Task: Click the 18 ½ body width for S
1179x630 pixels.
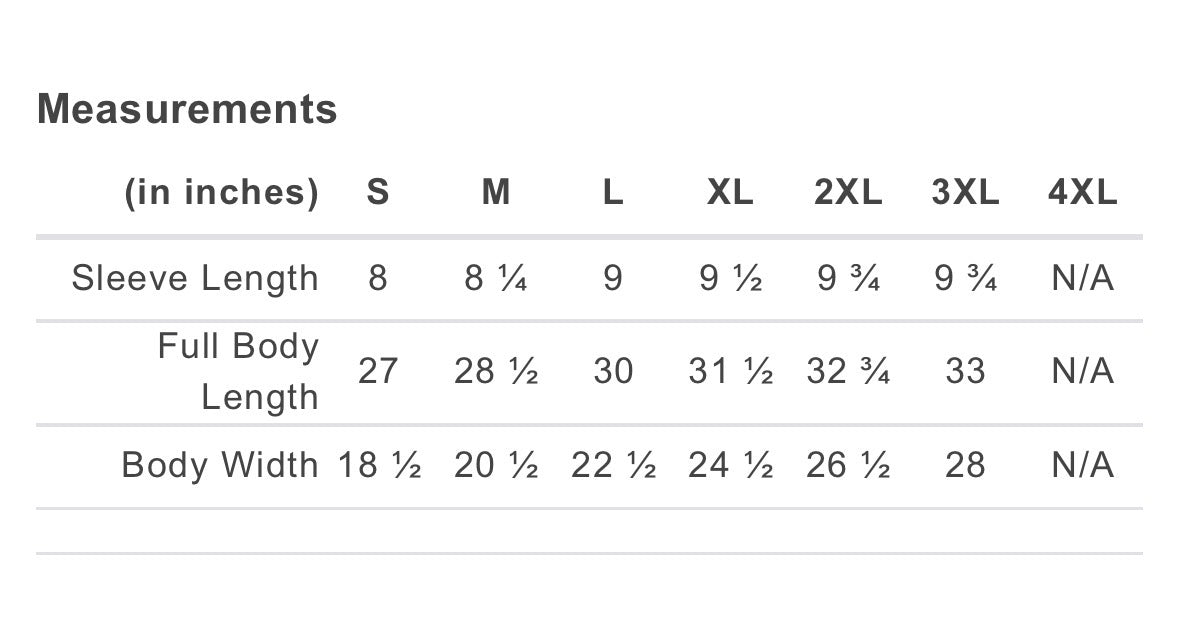Action: [379, 465]
